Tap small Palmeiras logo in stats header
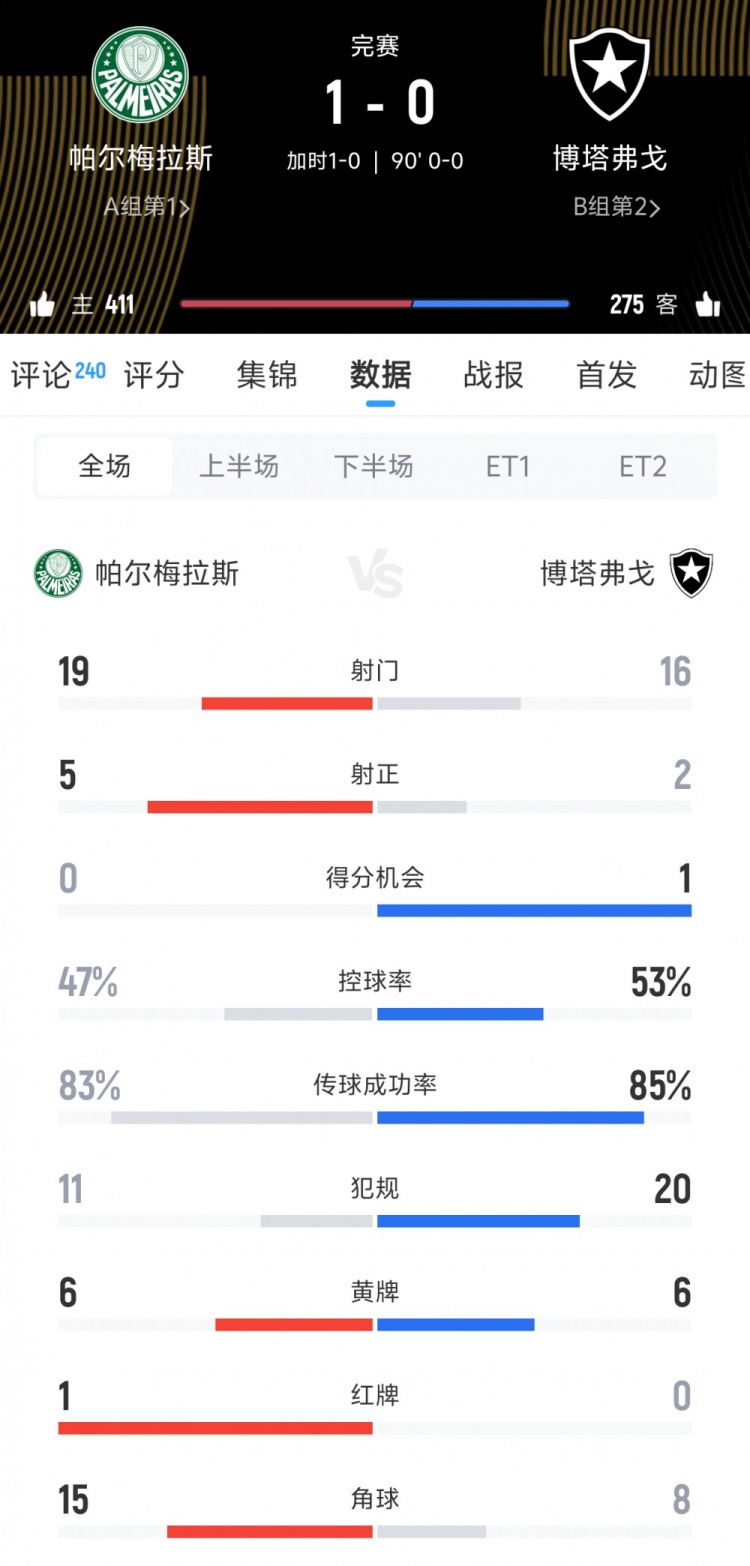This screenshot has height=1566, width=750. point(58,573)
